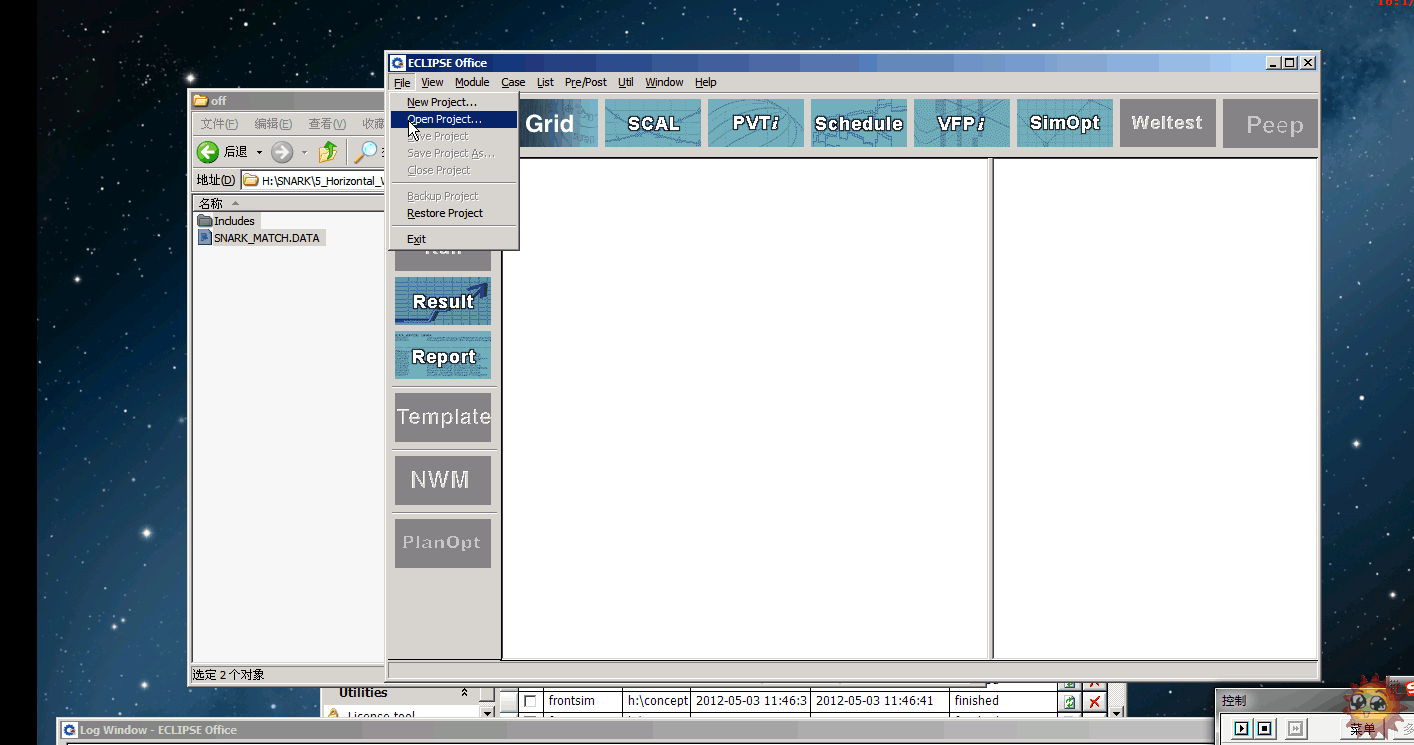Screen dimensions: 1414x745
Task: Collapse the Utilities panel section
Action: (464, 693)
